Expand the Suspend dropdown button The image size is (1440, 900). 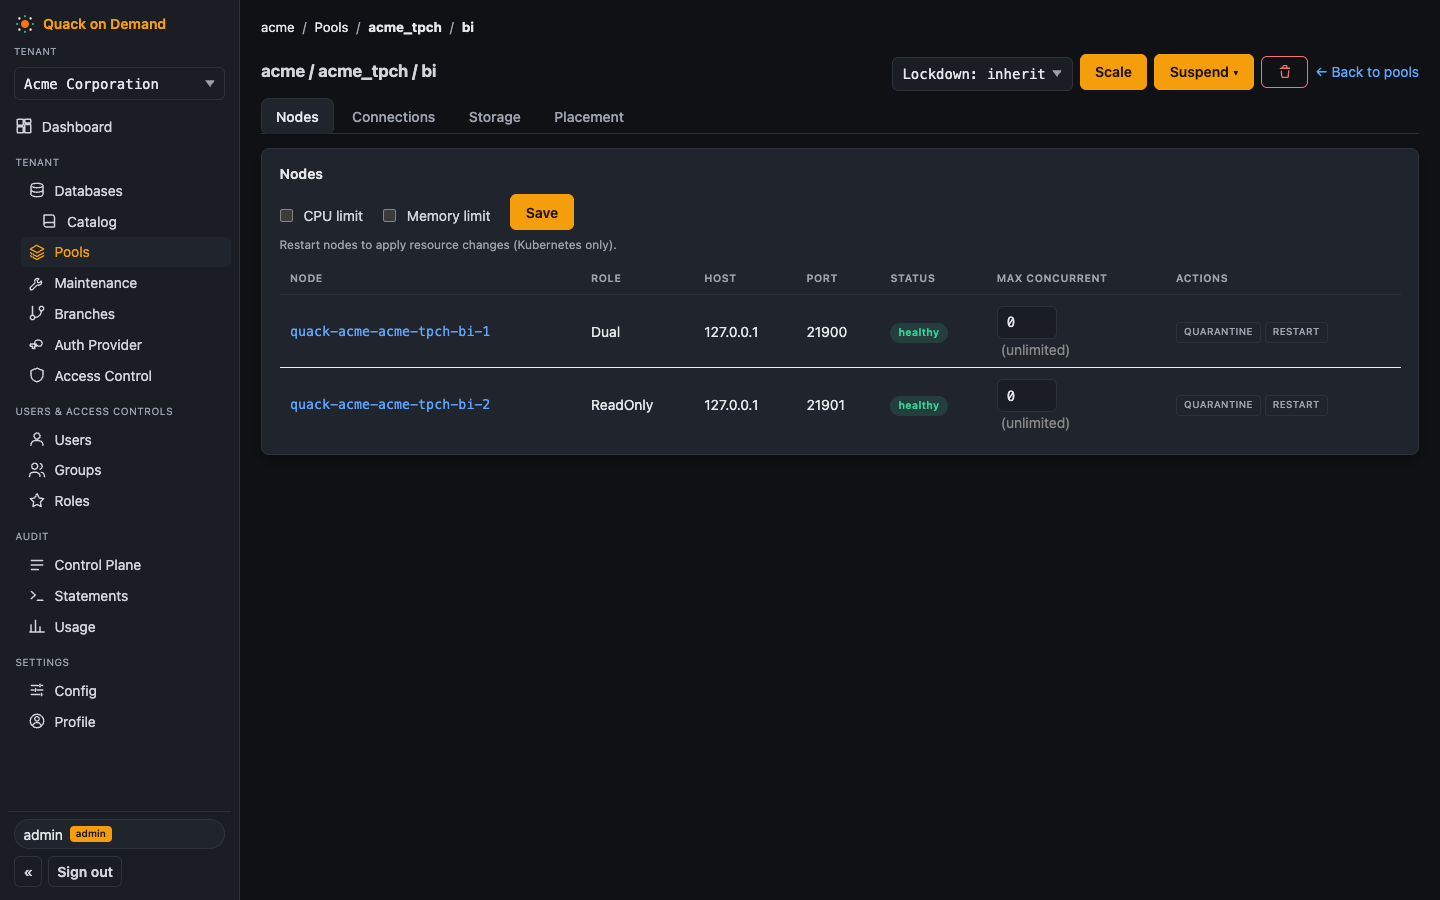tap(1203, 72)
